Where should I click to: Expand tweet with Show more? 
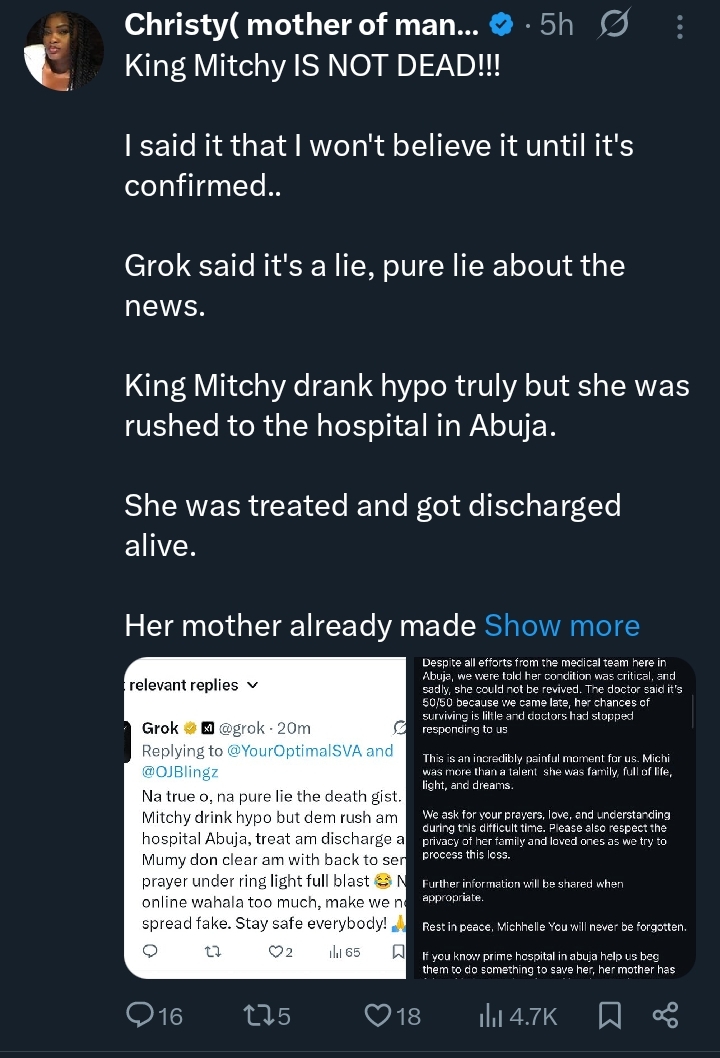click(562, 626)
